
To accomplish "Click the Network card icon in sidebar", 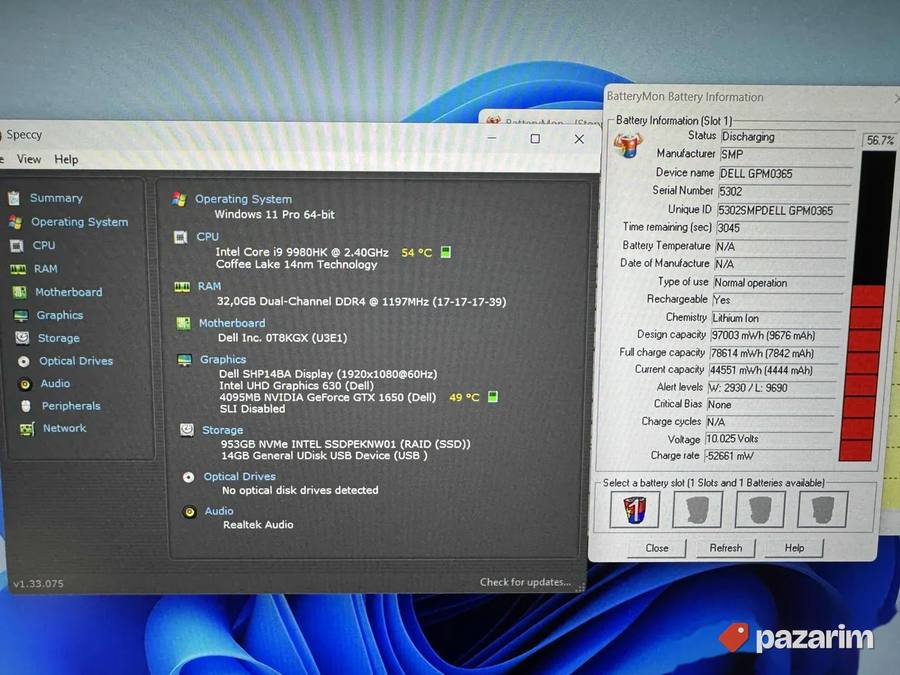I will 27,429.
